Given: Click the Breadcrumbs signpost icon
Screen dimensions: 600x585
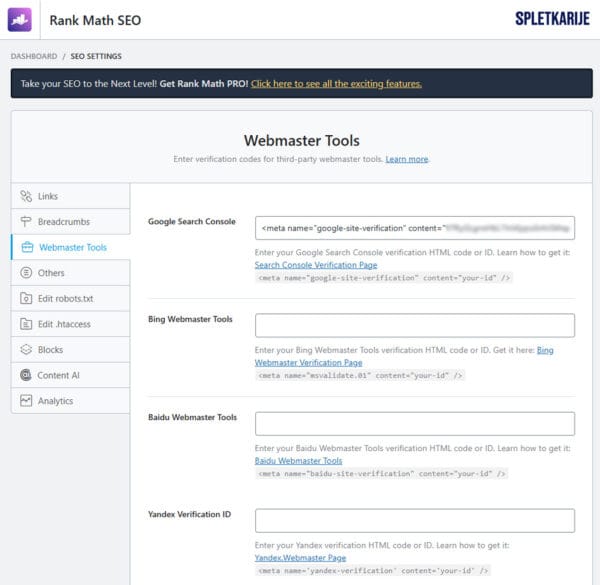Looking at the screenshot, I should click(26, 222).
